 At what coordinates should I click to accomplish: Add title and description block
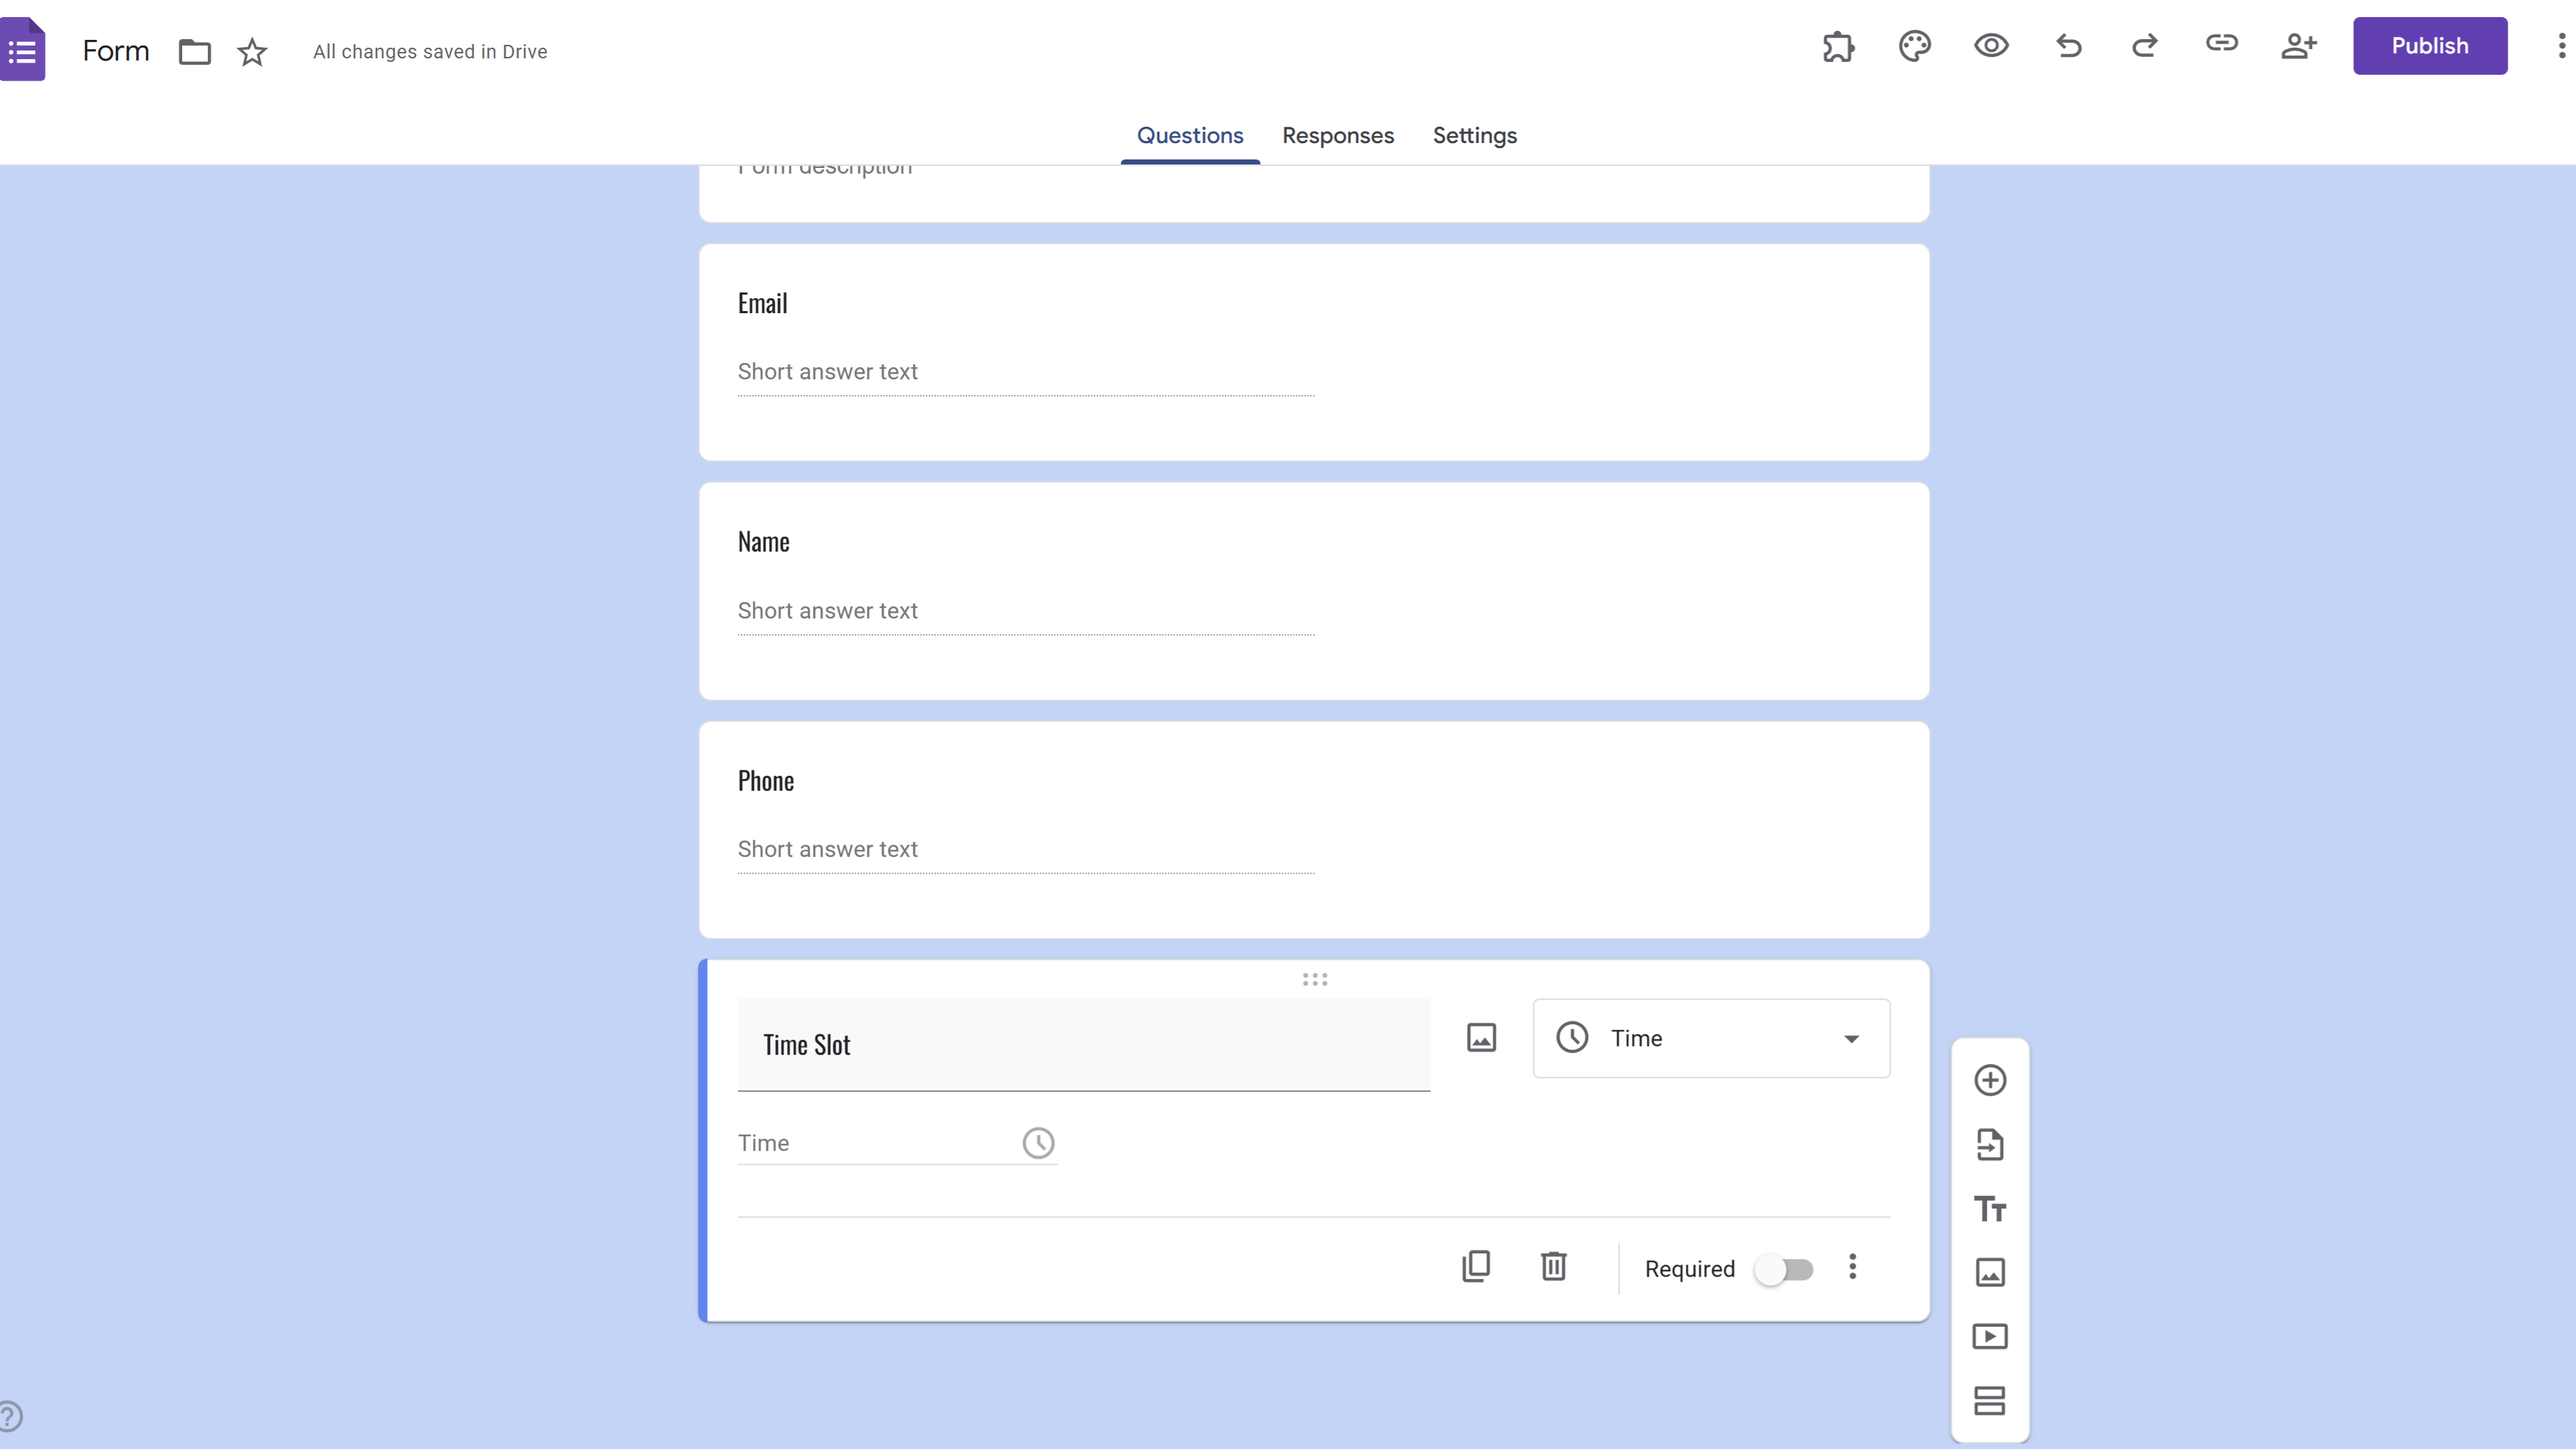click(1990, 1208)
